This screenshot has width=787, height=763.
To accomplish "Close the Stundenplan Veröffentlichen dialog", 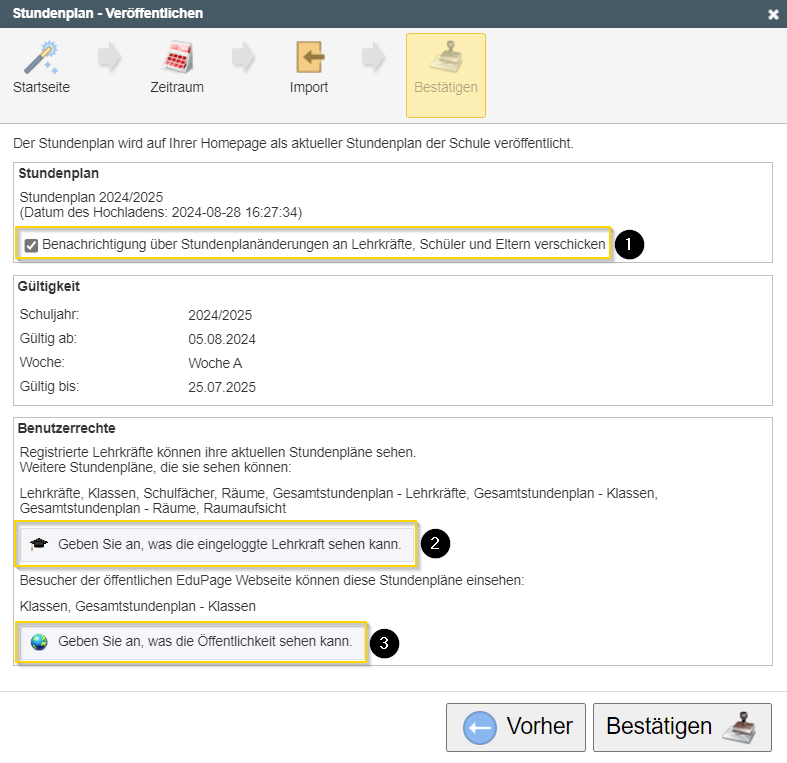I will pos(773,14).
